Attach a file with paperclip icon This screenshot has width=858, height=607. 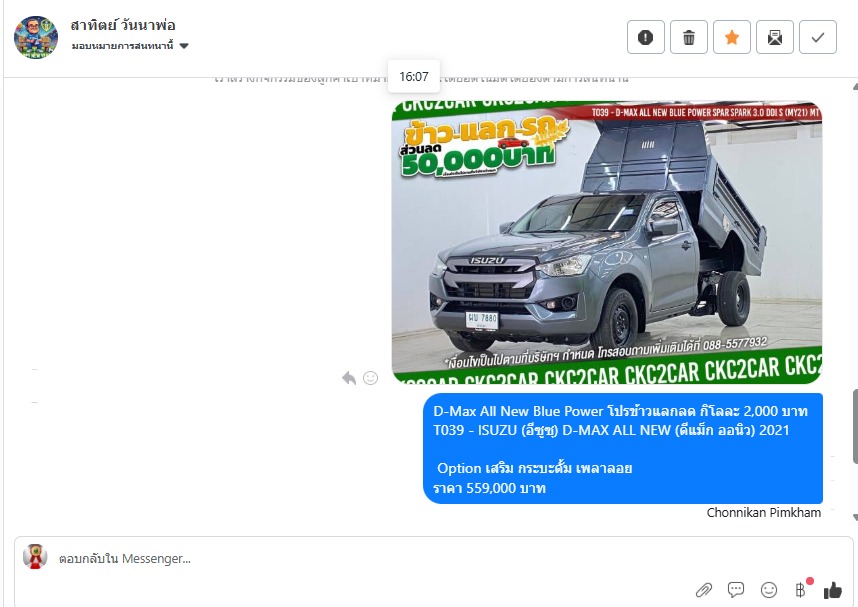(704, 590)
